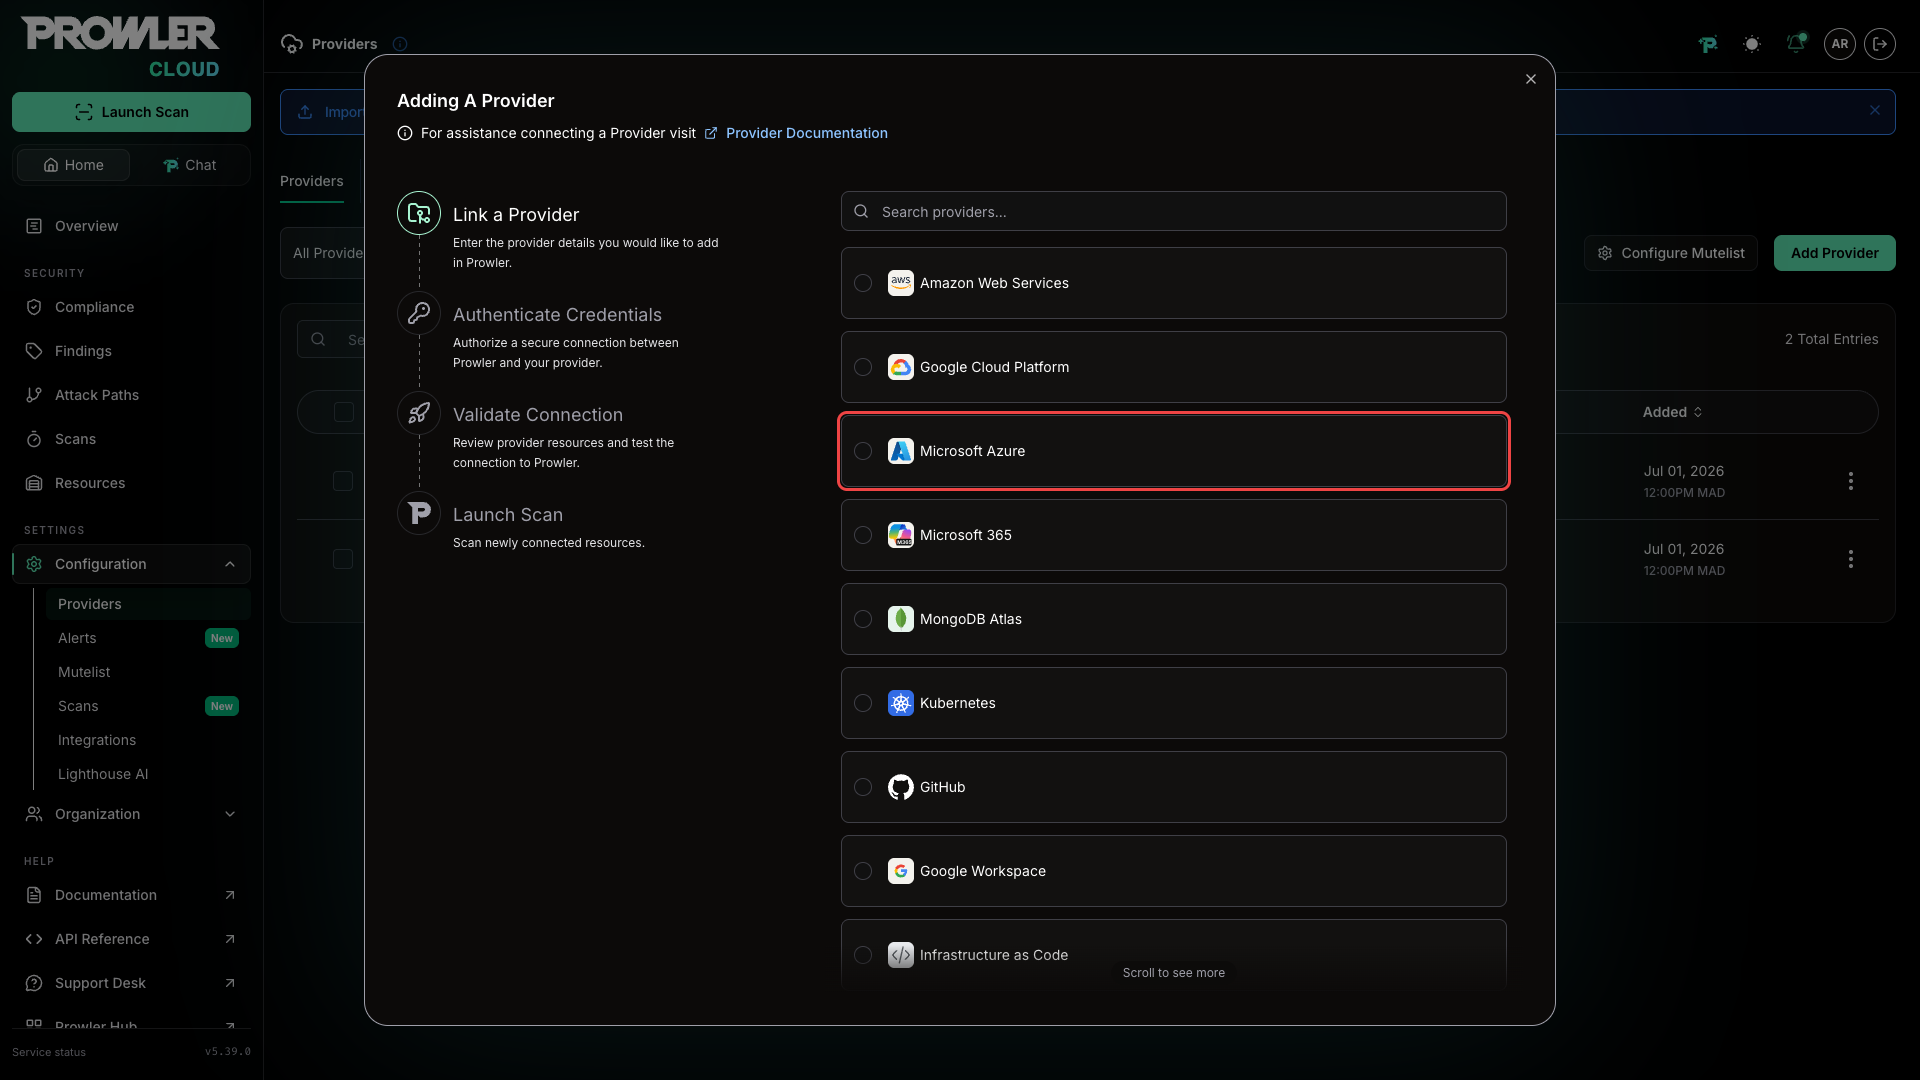Dismiss the import banner close icon
The height and width of the screenshot is (1080, 1920).
pyautogui.click(x=1875, y=111)
